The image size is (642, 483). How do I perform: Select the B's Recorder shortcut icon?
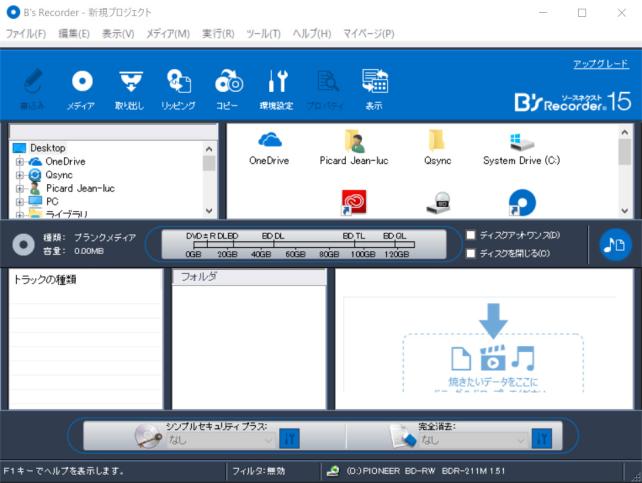(x=522, y=203)
